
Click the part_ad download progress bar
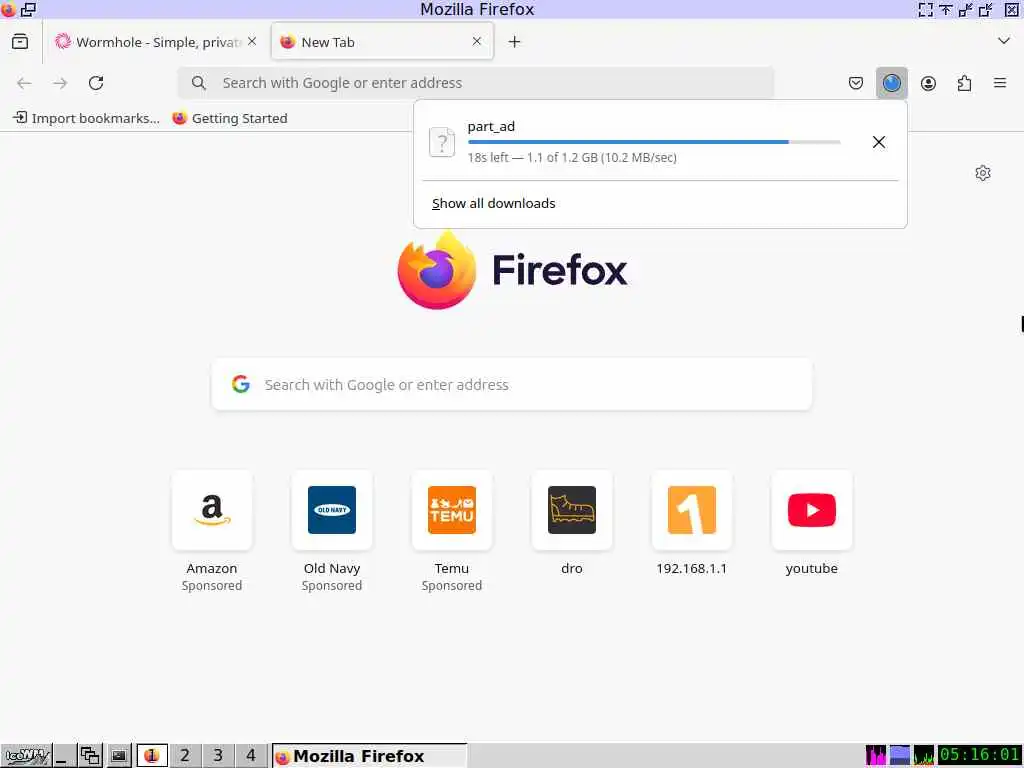654,142
